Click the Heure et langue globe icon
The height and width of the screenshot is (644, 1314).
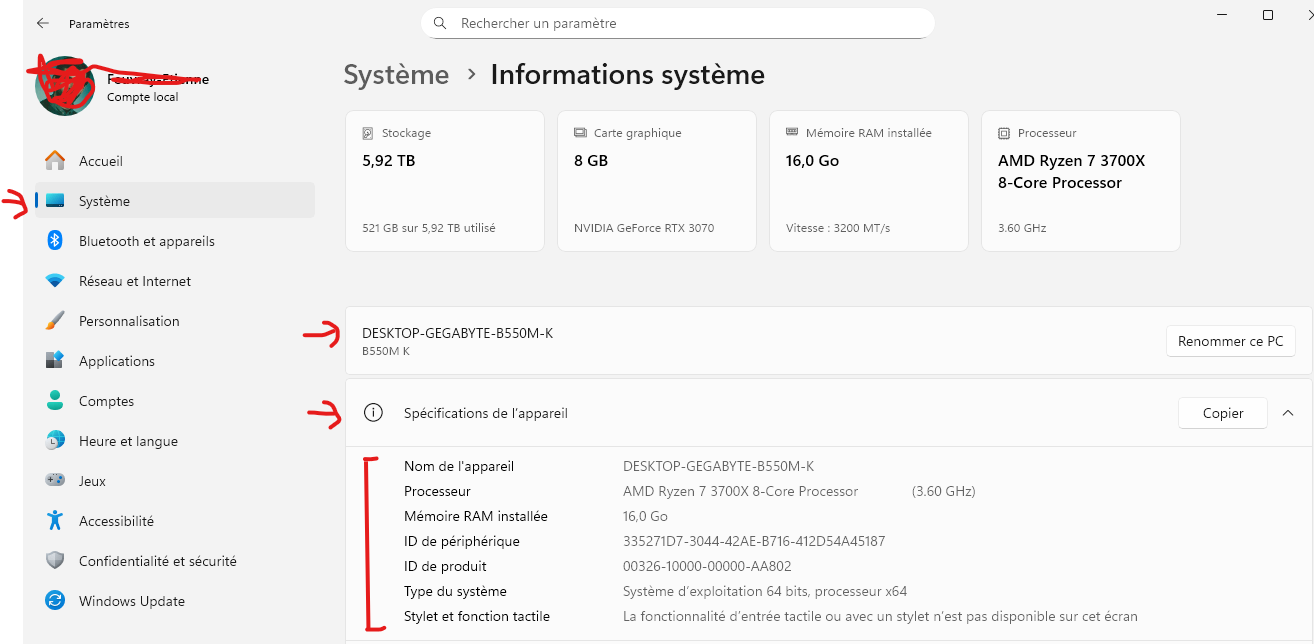coord(55,441)
